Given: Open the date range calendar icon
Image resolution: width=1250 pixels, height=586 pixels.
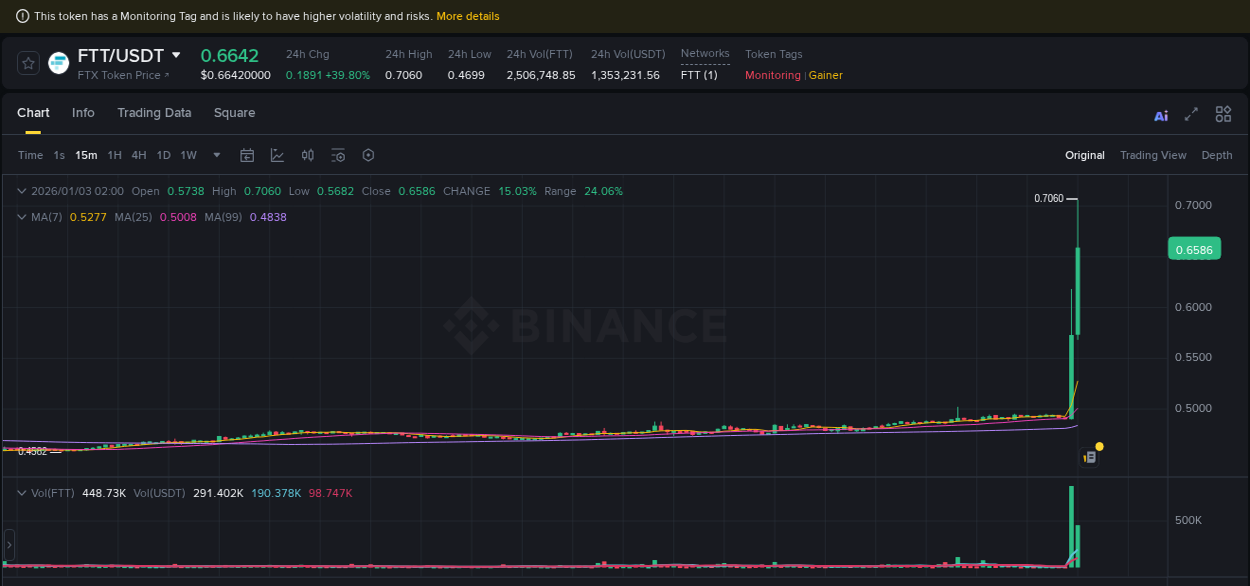Looking at the screenshot, I should coord(247,155).
